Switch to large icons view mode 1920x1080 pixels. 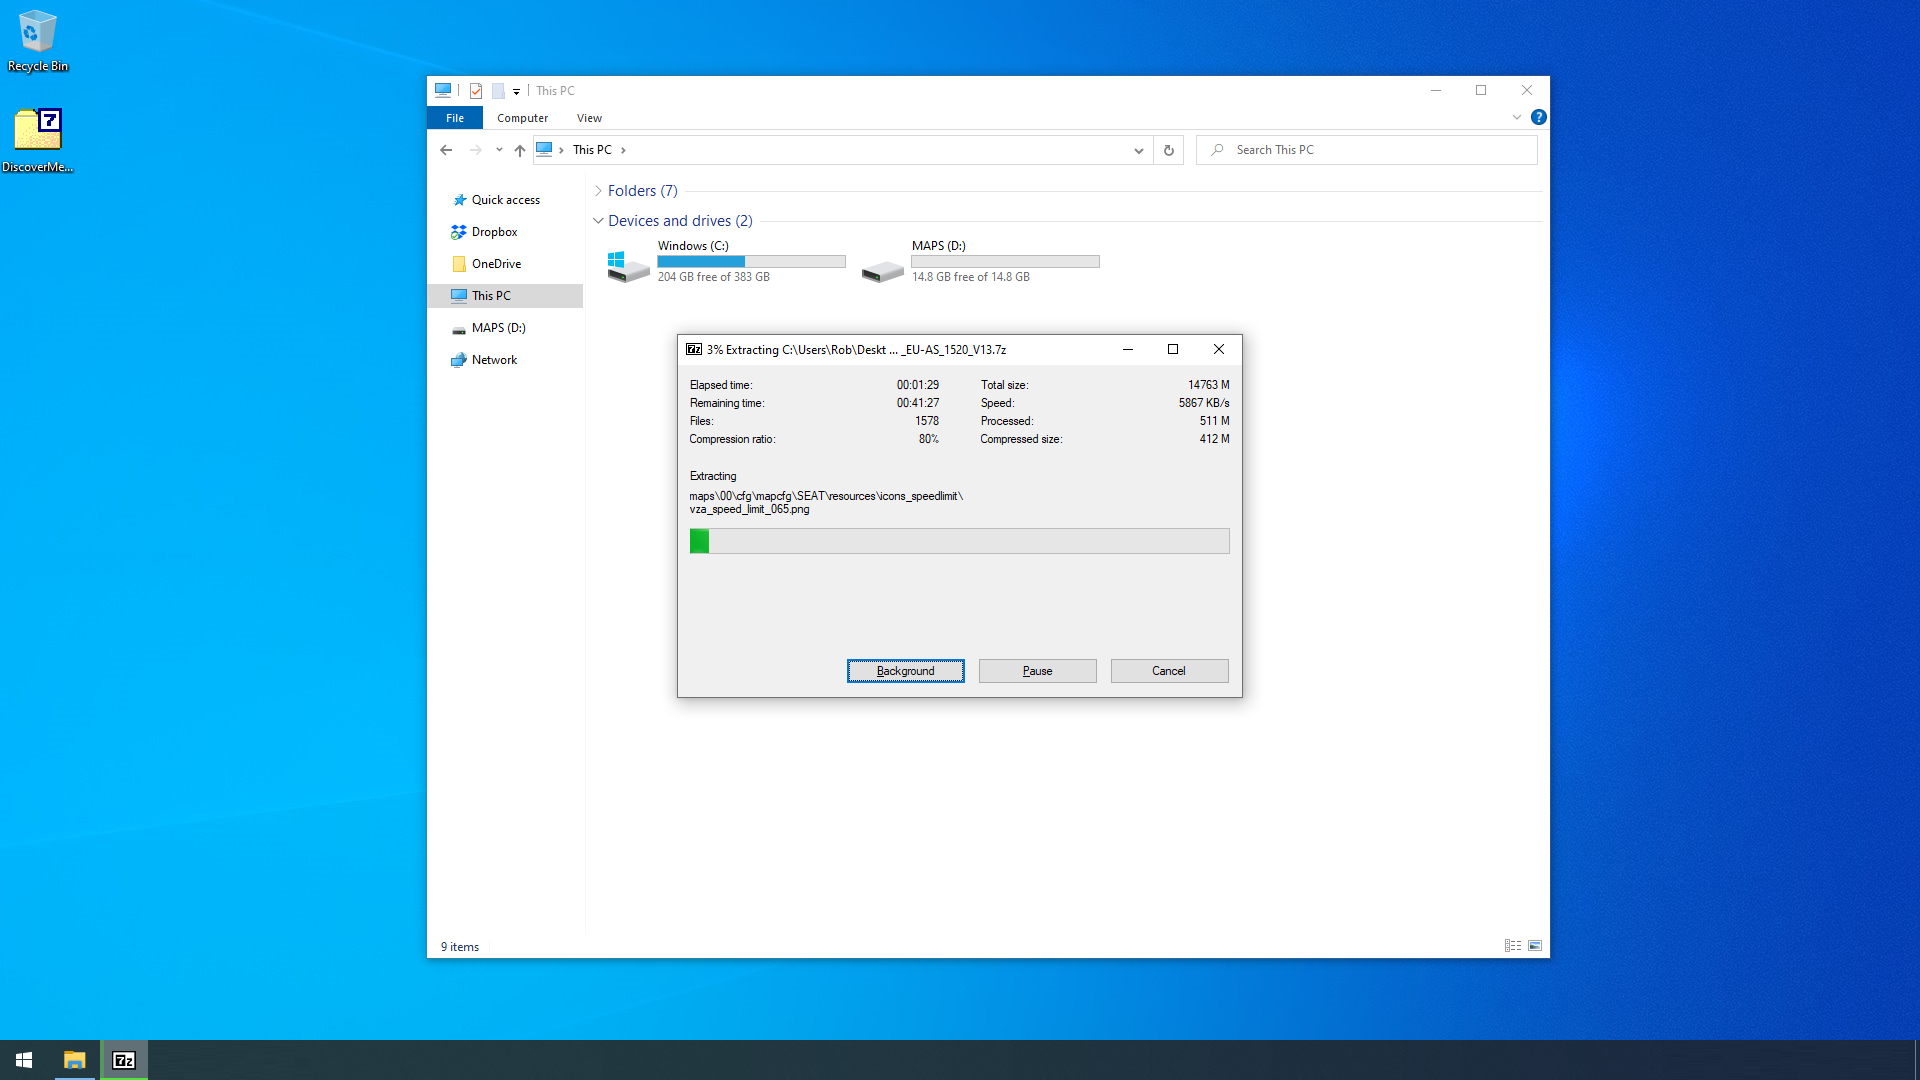(x=1535, y=946)
